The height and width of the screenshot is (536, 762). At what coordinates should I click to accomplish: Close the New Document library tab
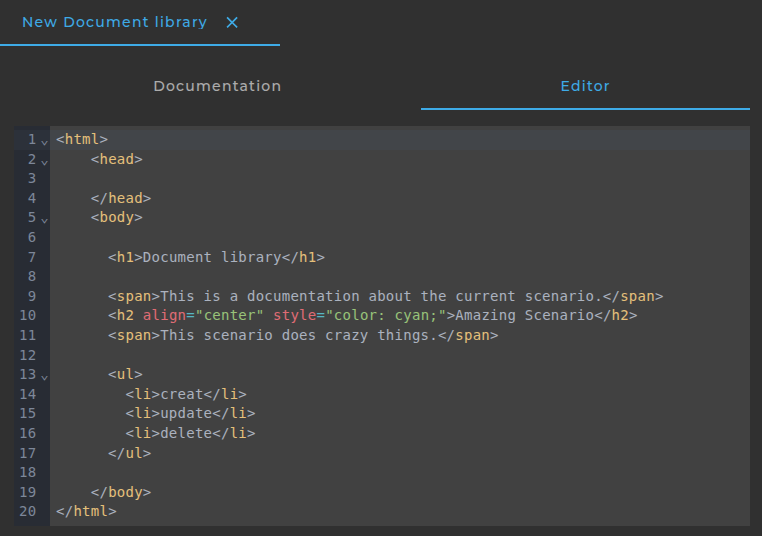232,22
